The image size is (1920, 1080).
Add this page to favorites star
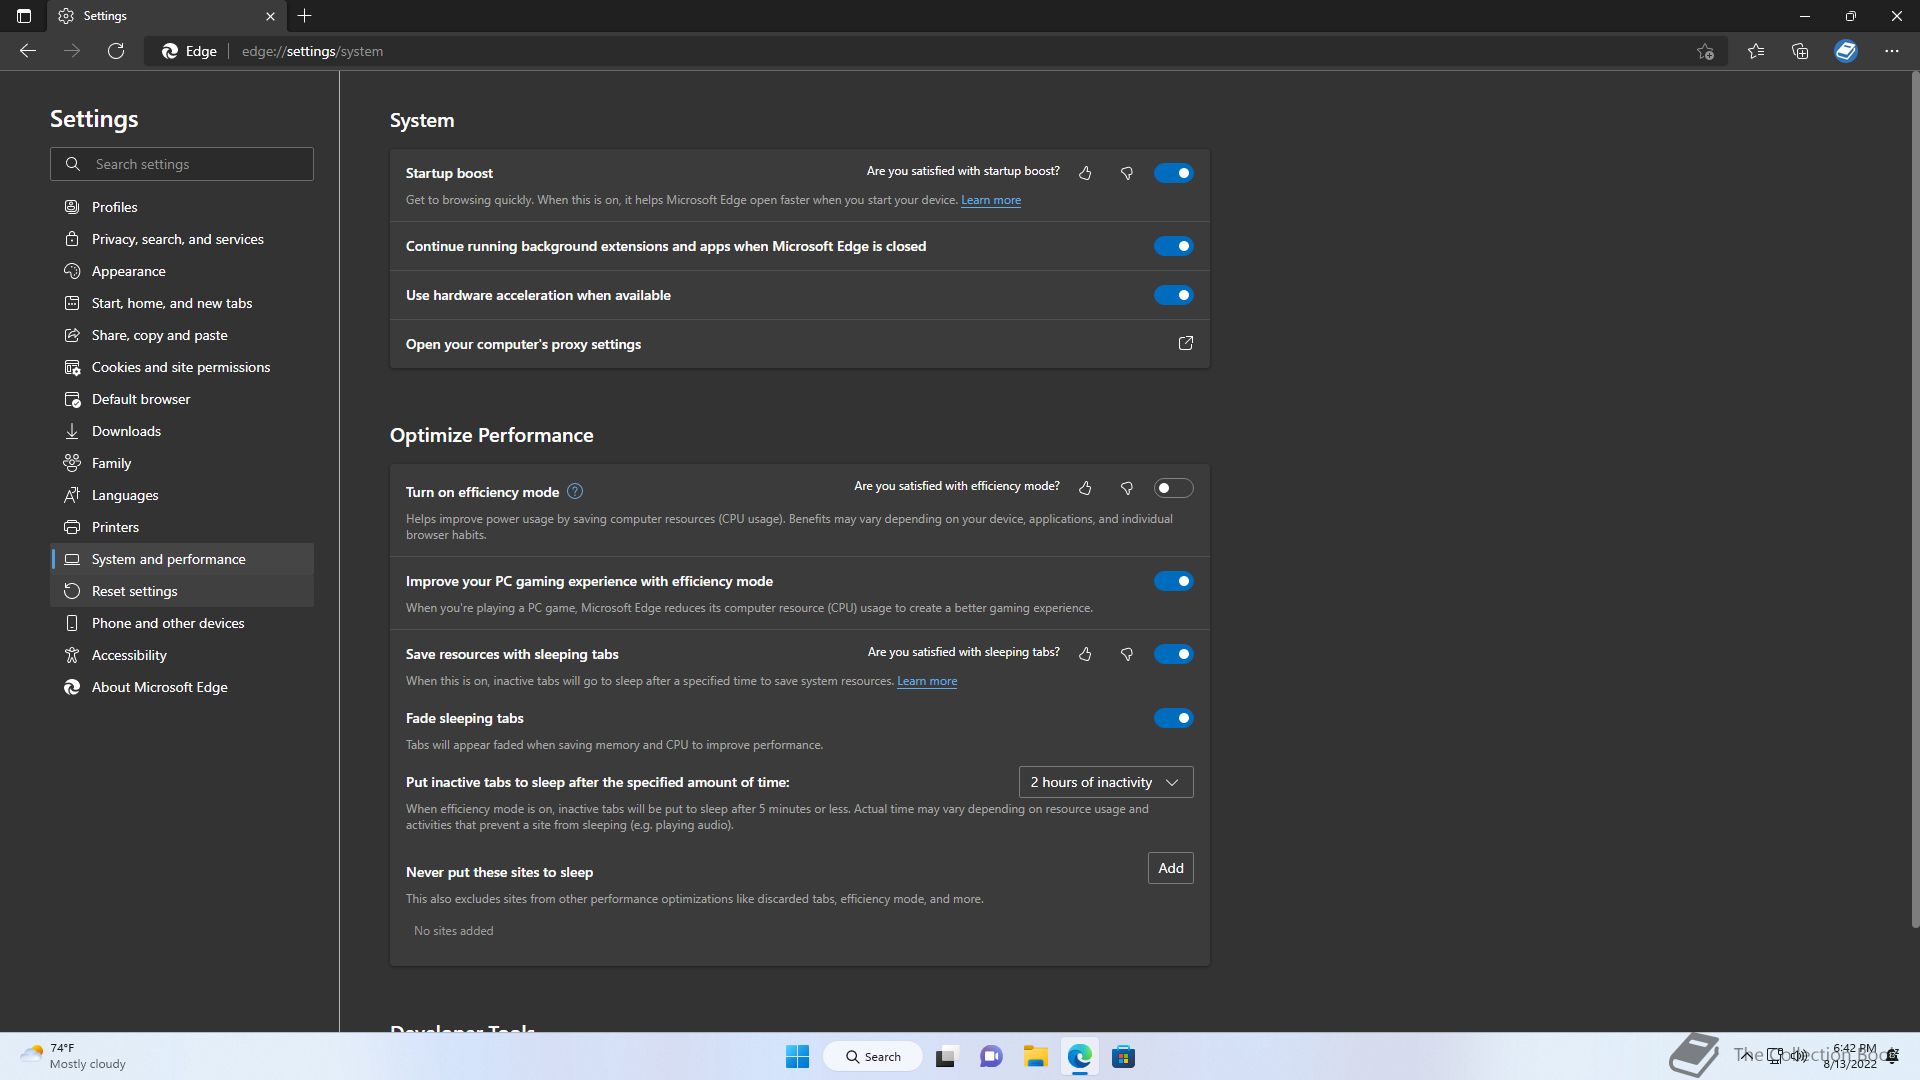(x=1705, y=51)
